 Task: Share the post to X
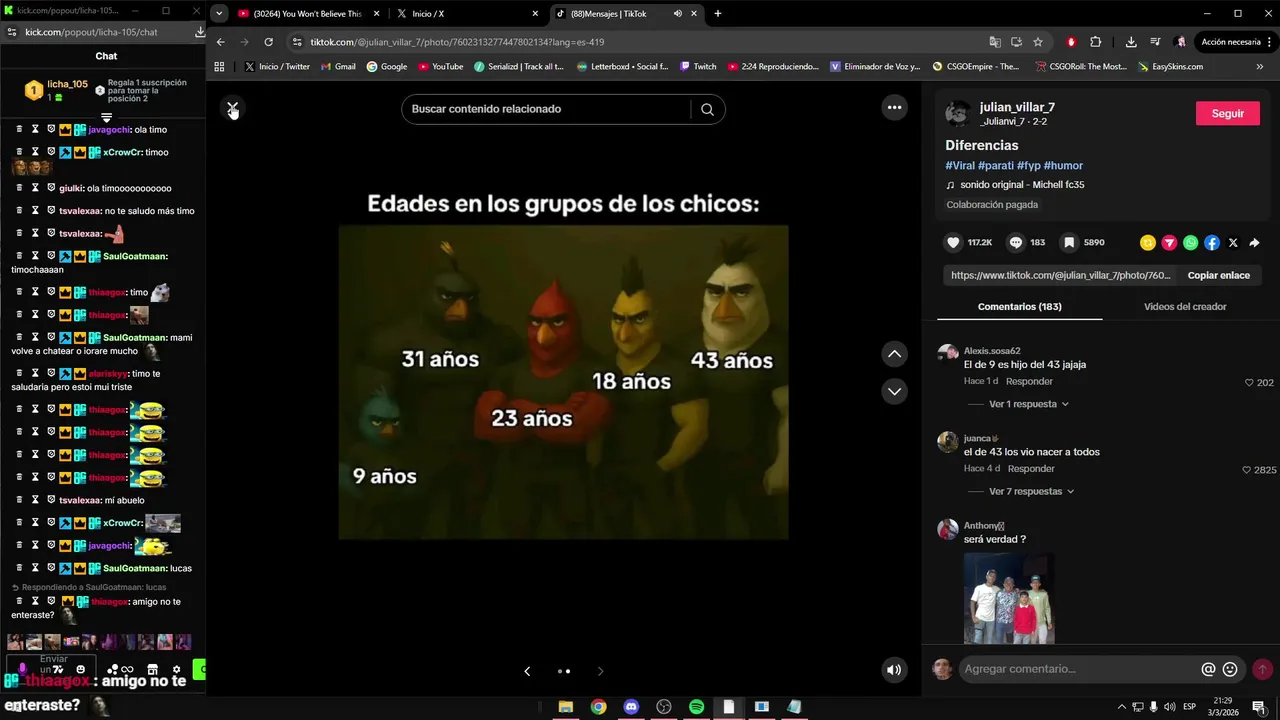(x=1233, y=242)
